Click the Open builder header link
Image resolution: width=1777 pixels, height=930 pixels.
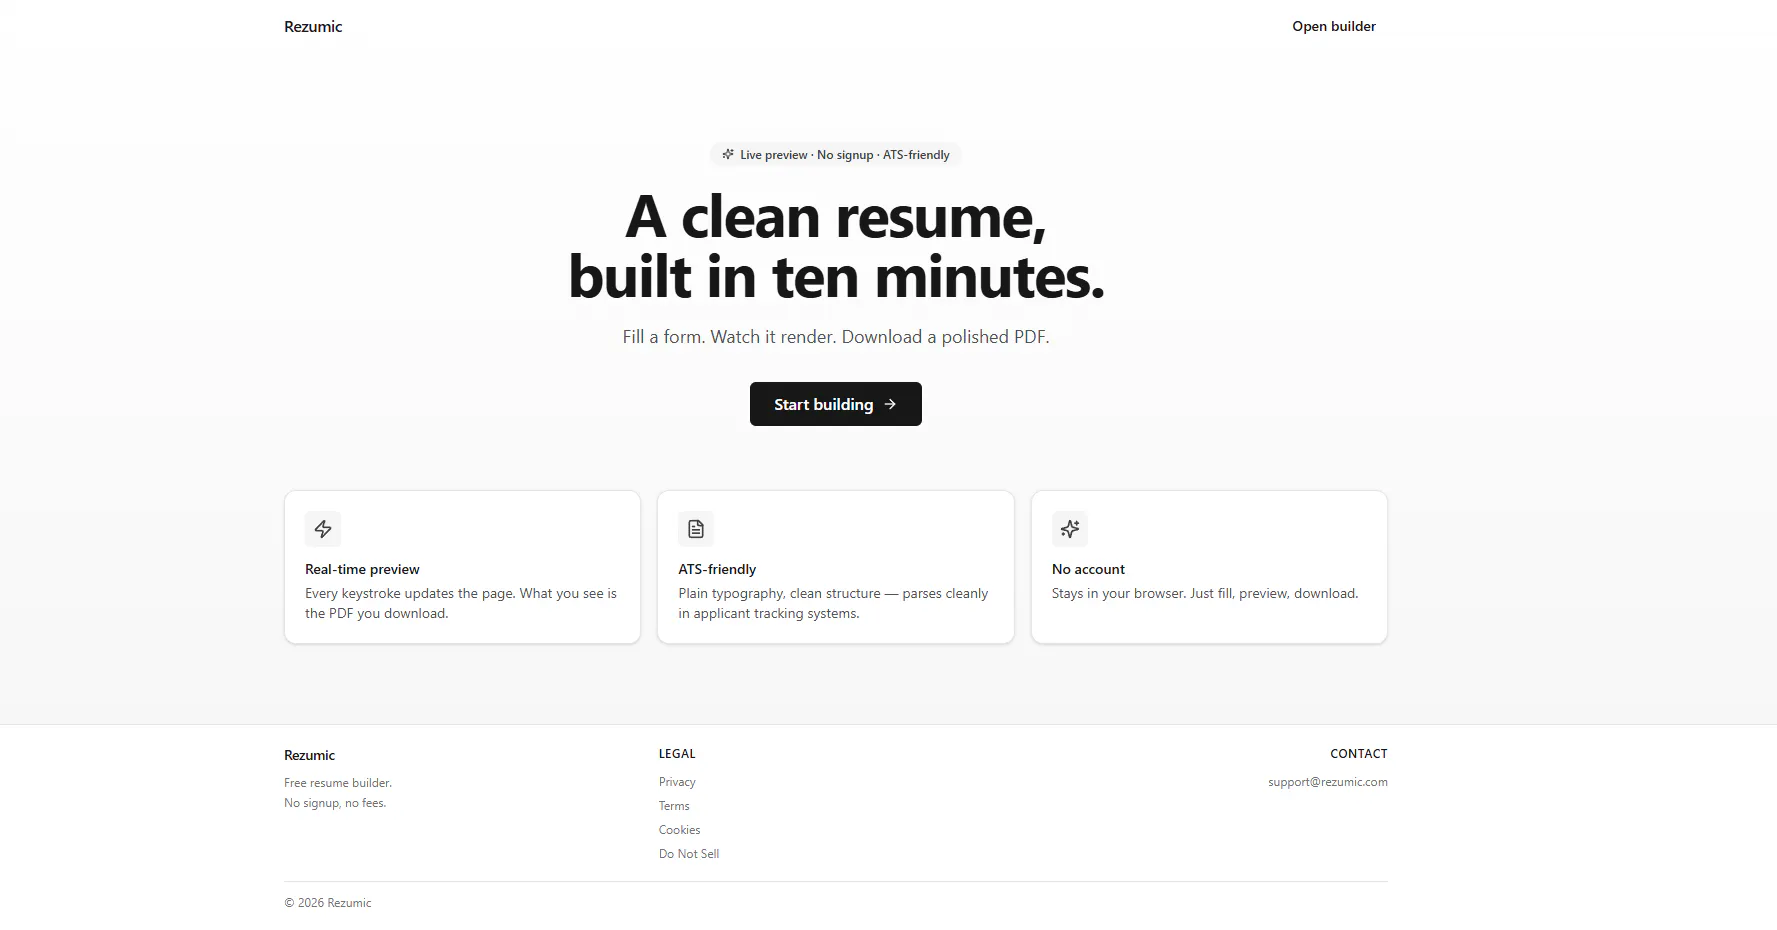click(1334, 27)
